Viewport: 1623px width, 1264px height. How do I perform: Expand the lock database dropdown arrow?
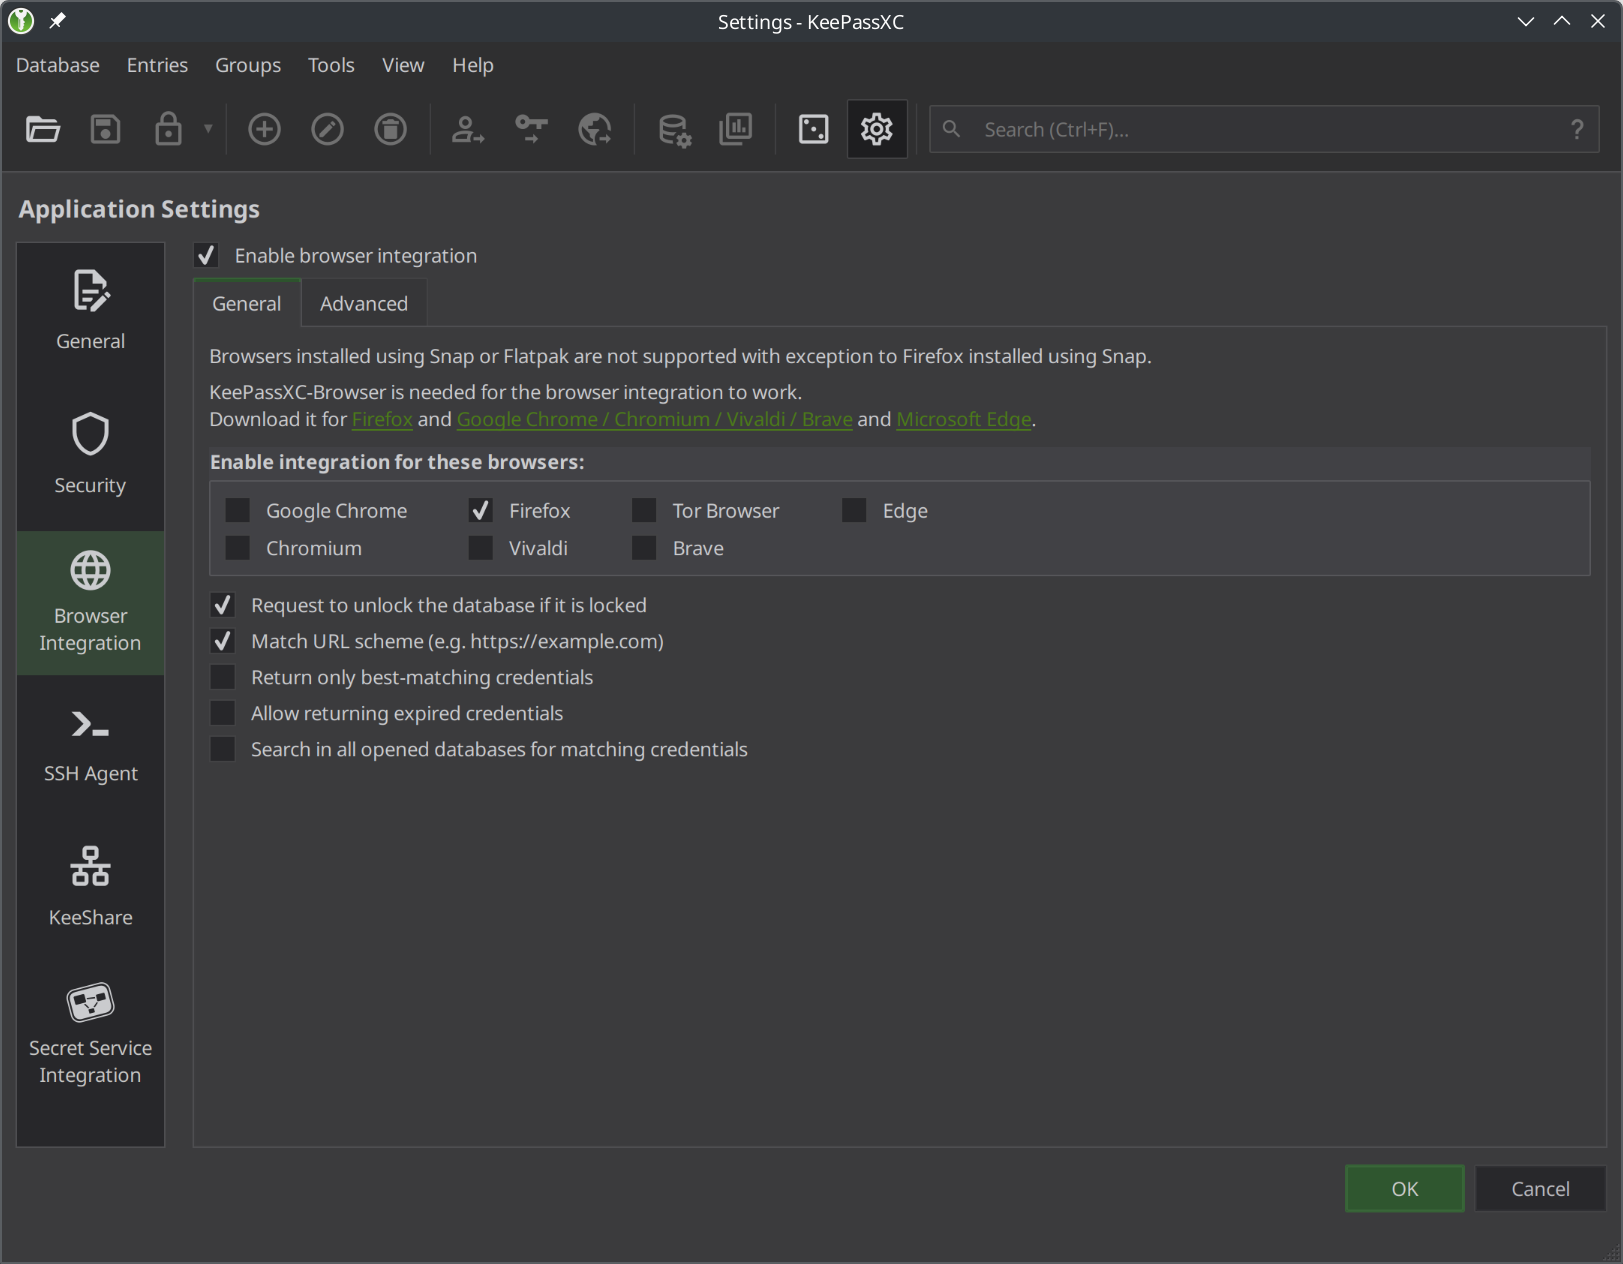pyautogui.click(x=208, y=128)
